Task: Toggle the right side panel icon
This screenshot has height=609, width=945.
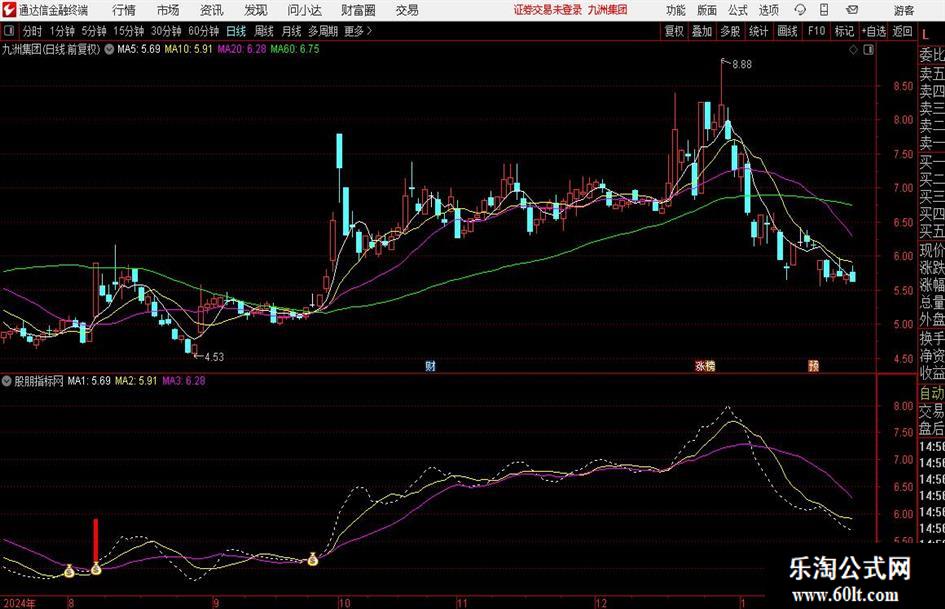Action: pos(868,50)
